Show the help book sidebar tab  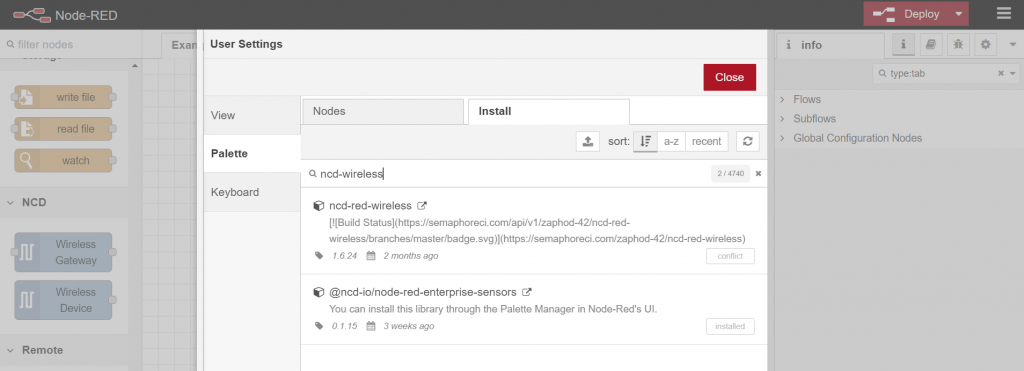point(931,44)
